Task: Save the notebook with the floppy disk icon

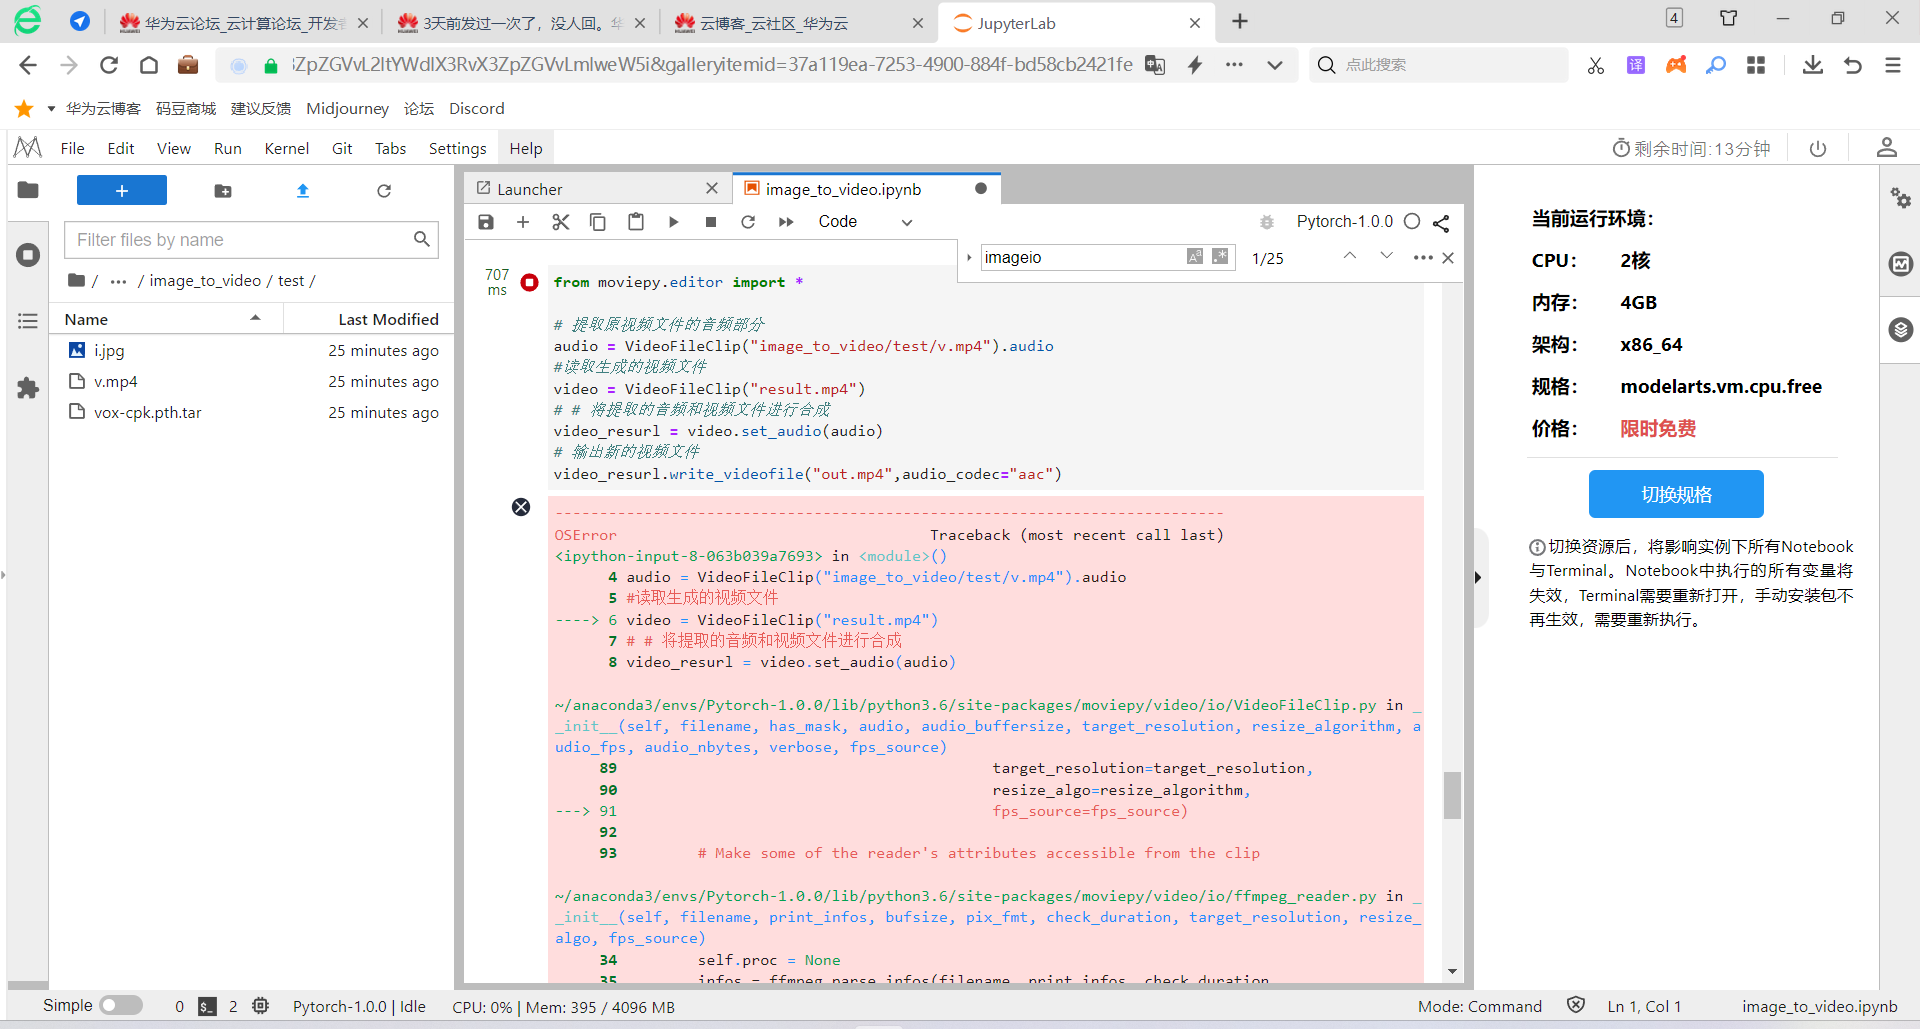Action: coord(486,222)
